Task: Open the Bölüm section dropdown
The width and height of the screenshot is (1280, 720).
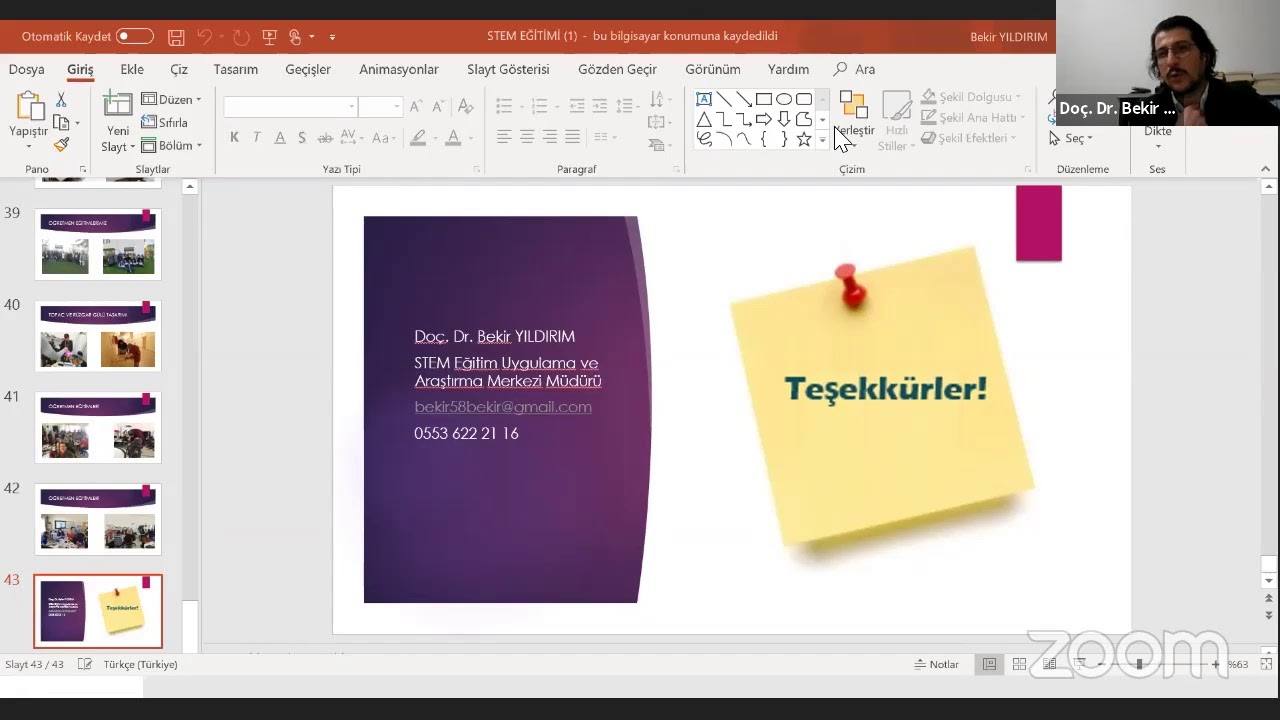Action: [171, 145]
